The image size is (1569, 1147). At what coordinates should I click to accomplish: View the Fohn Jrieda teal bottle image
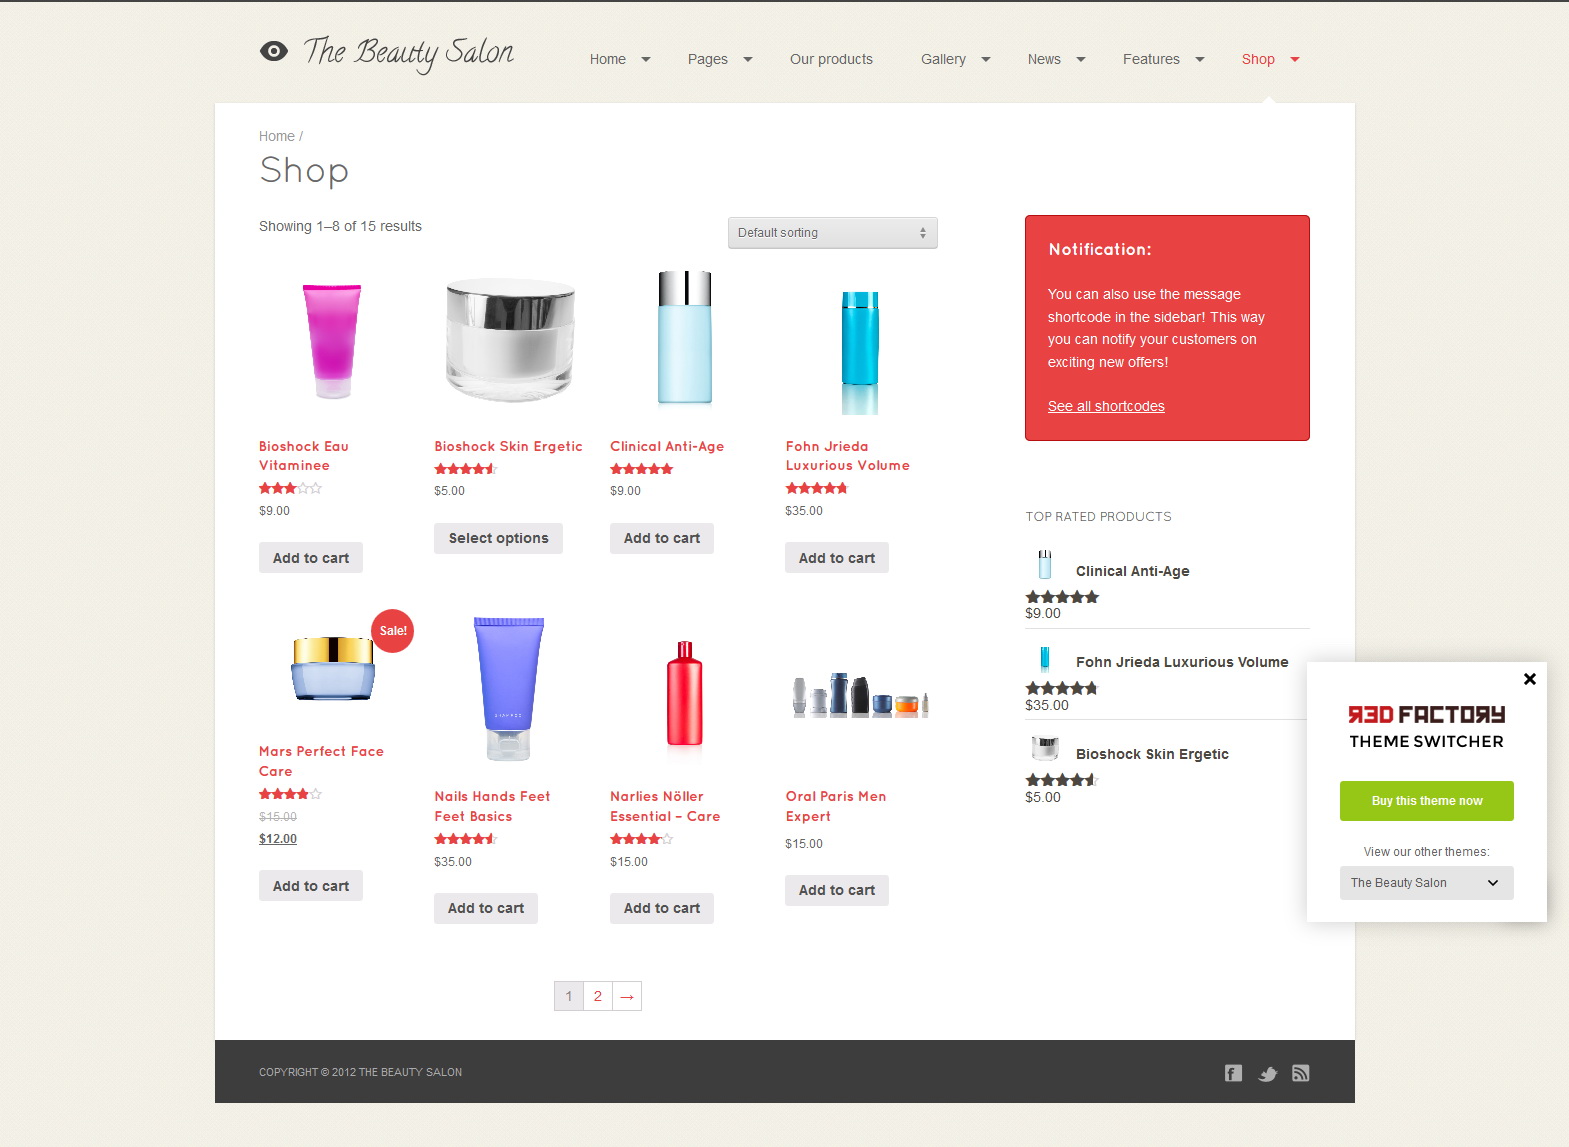point(860,352)
